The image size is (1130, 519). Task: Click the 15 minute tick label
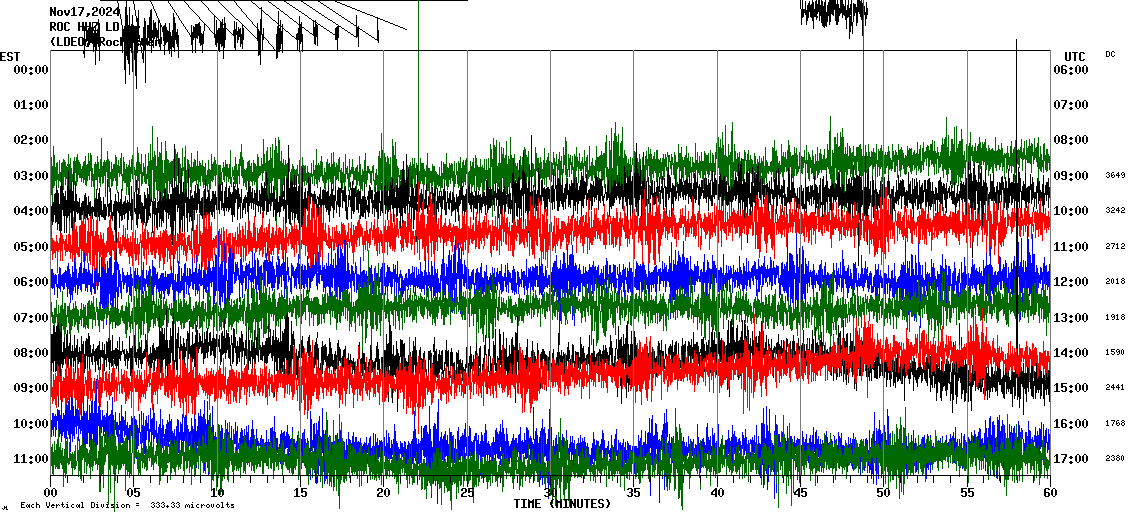[x=301, y=493]
